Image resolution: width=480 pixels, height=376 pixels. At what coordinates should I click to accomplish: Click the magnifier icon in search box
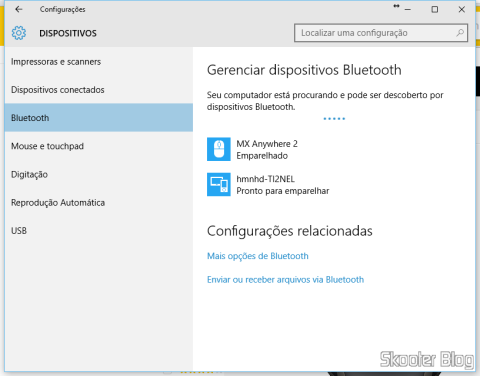click(x=460, y=33)
